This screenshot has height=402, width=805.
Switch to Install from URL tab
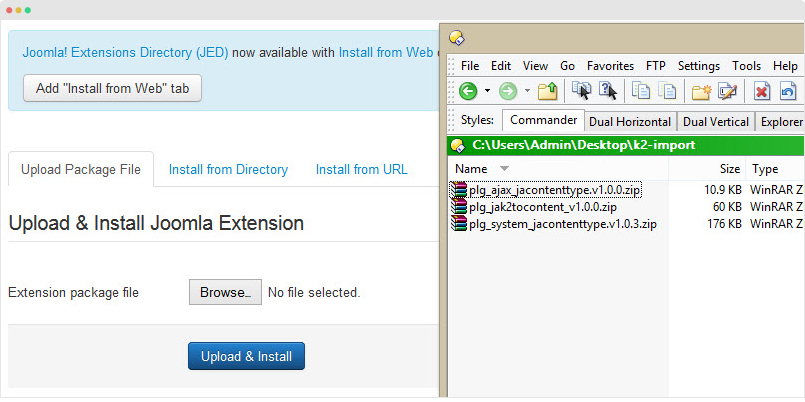361,169
